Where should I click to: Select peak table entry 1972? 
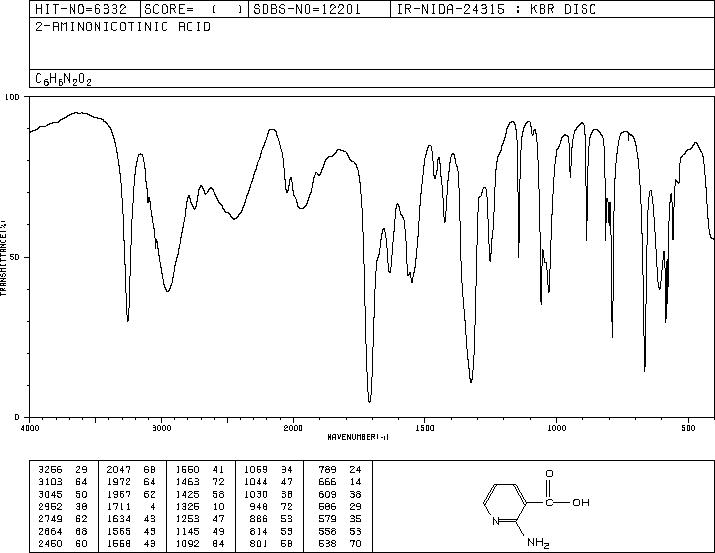[119, 482]
